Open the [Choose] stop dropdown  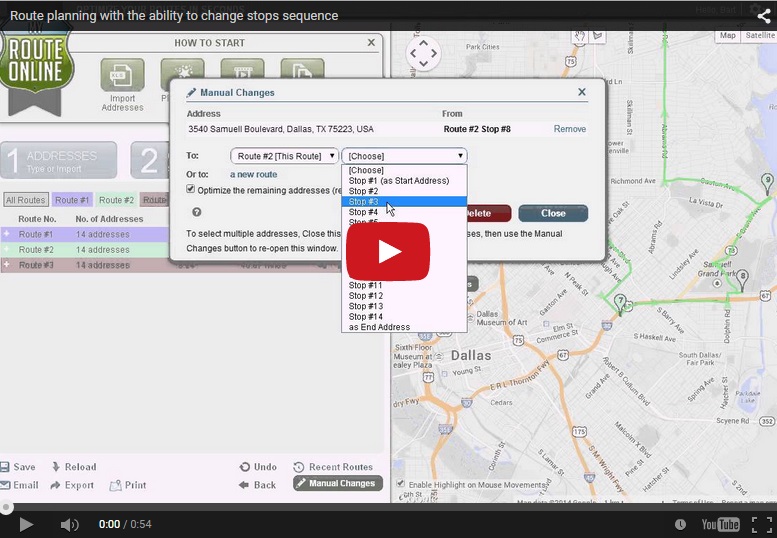click(x=404, y=156)
